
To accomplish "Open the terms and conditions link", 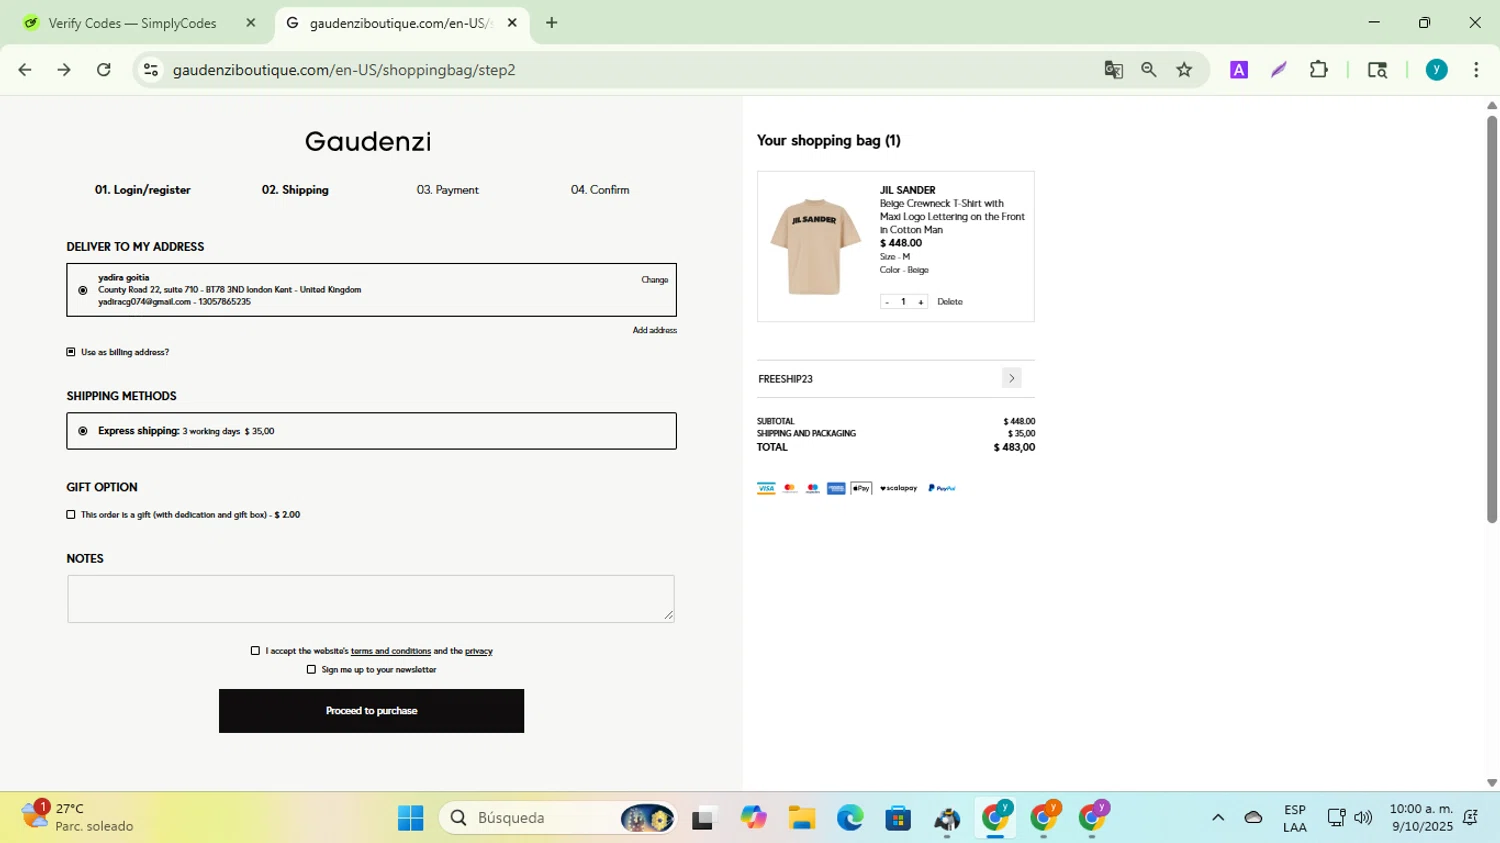I will pos(391,651).
